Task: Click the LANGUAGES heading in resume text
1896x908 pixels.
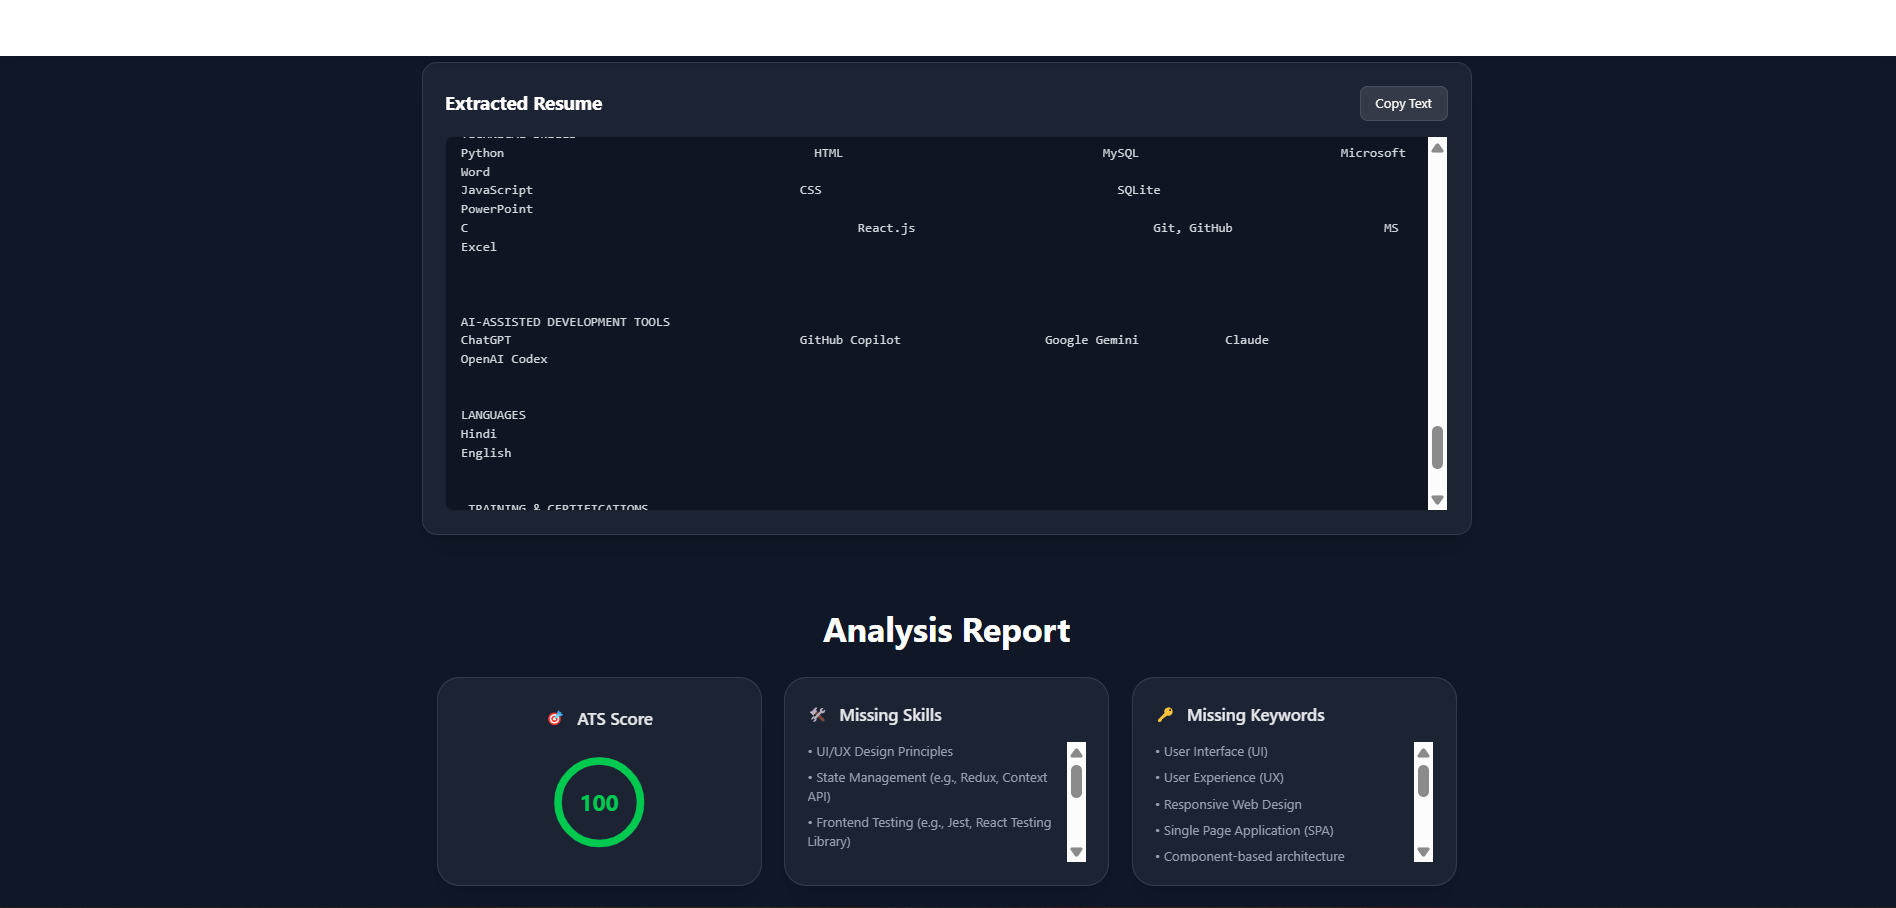Action: click(x=493, y=415)
